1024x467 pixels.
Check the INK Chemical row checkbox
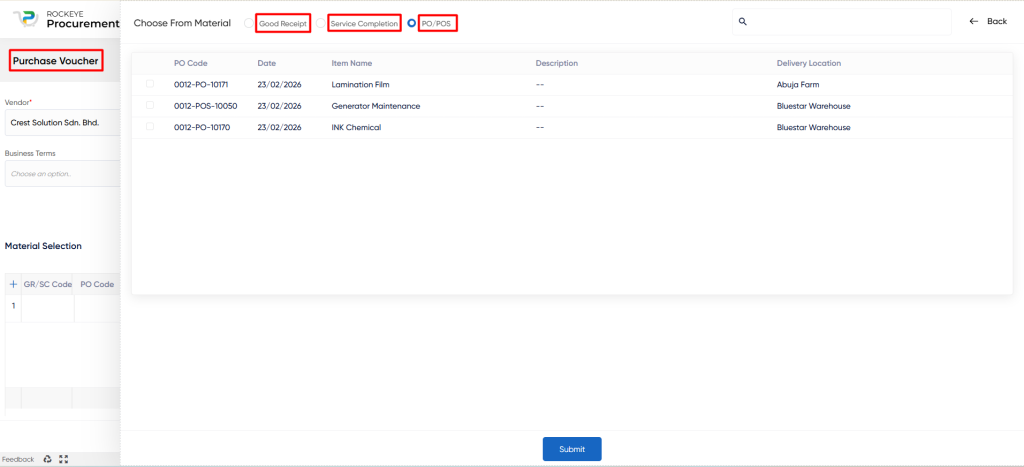click(150, 127)
